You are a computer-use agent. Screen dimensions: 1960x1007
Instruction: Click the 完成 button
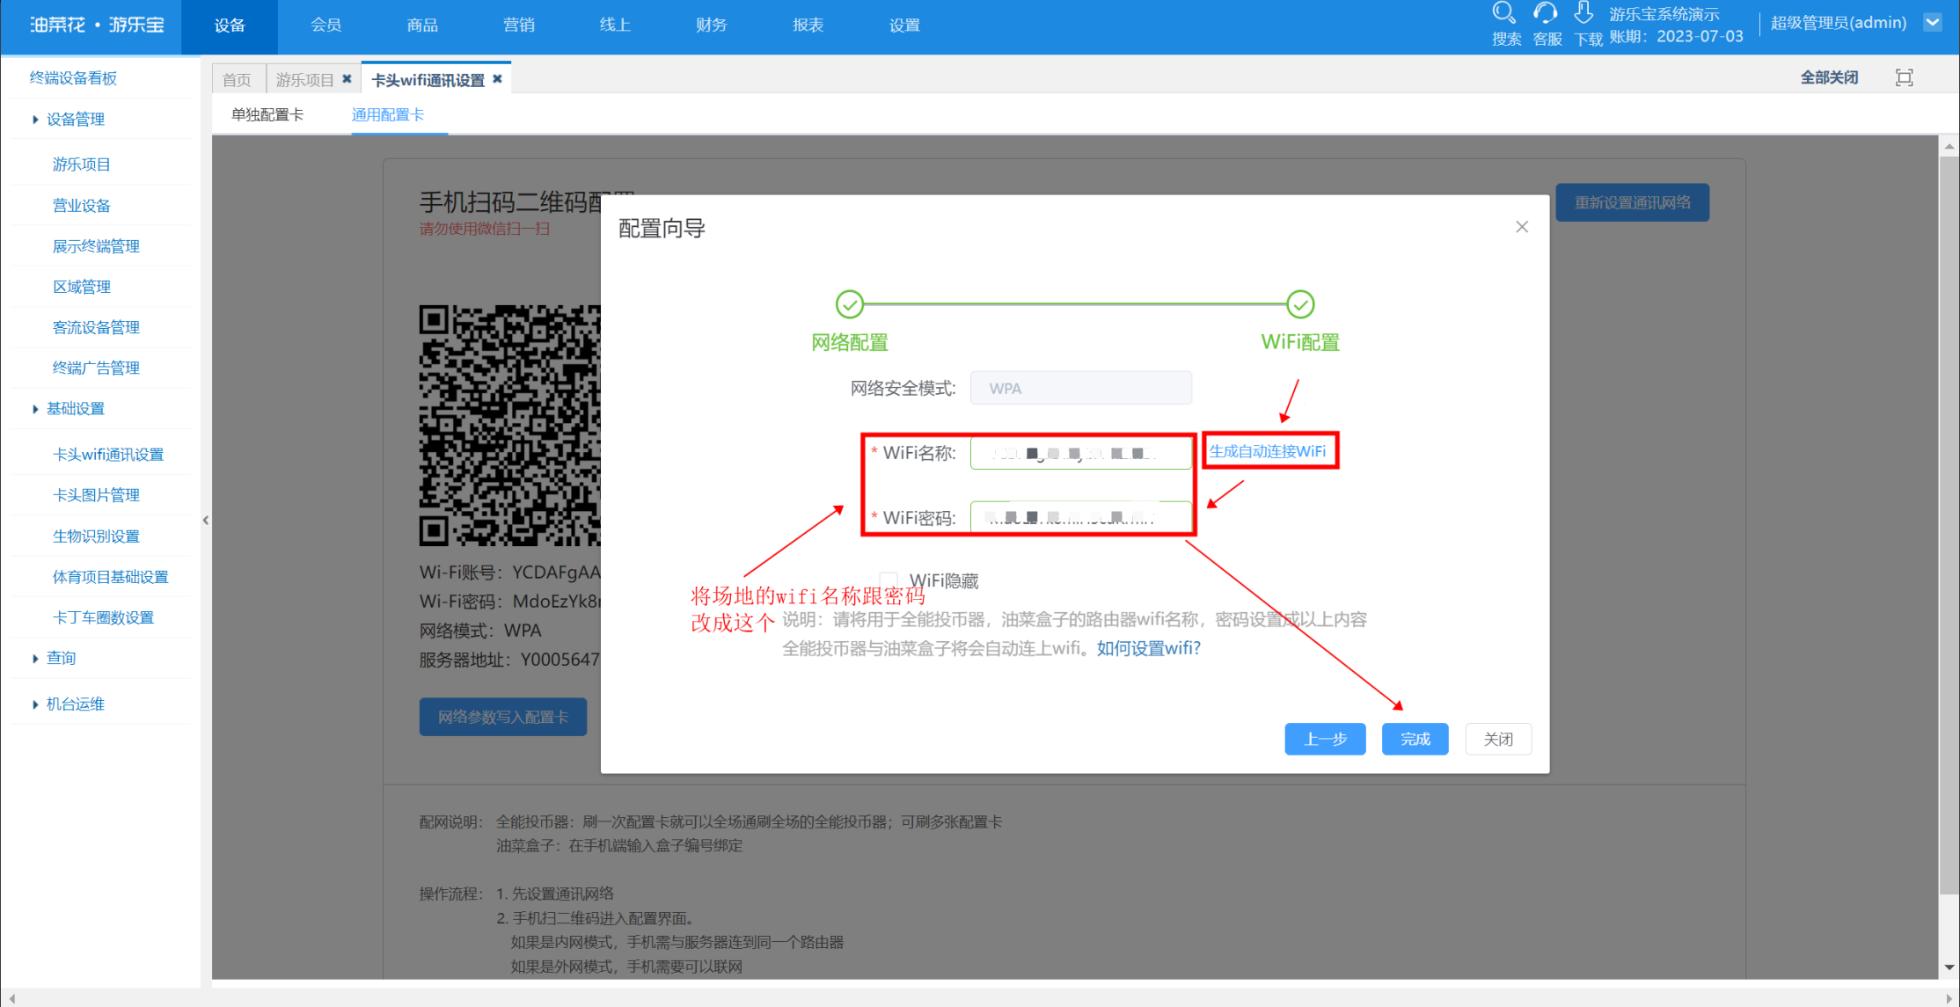click(x=1415, y=739)
